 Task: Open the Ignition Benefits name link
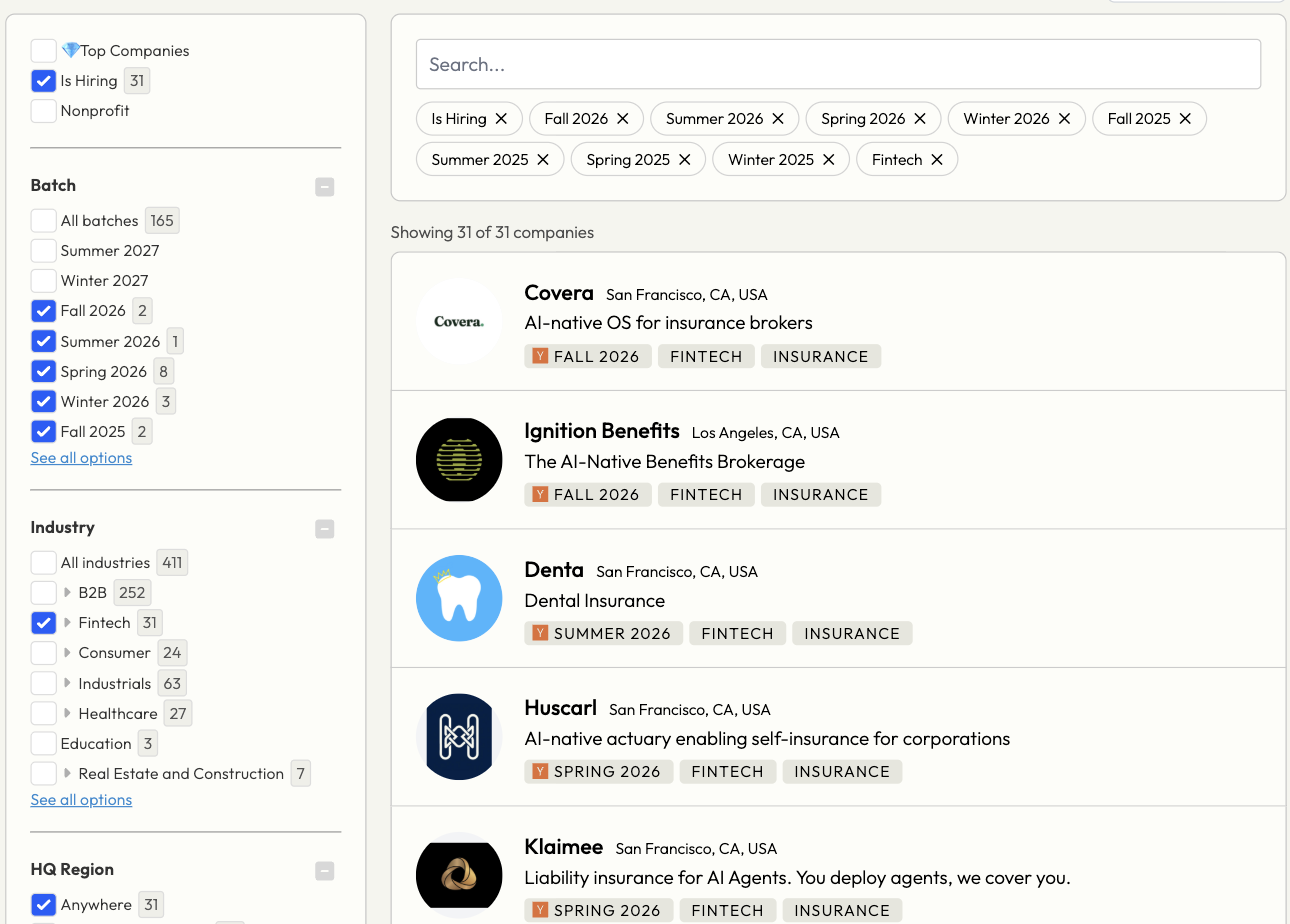coord(602,431)
